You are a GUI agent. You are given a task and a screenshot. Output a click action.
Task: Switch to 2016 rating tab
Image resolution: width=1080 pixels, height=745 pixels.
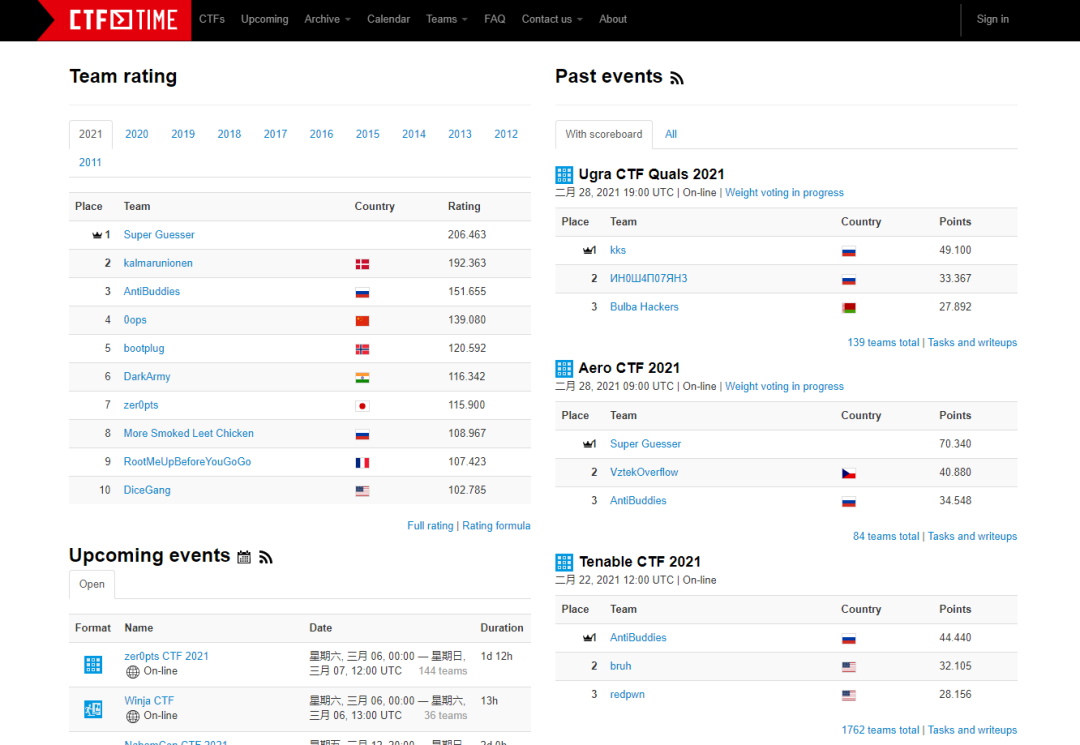coord(321,134)
